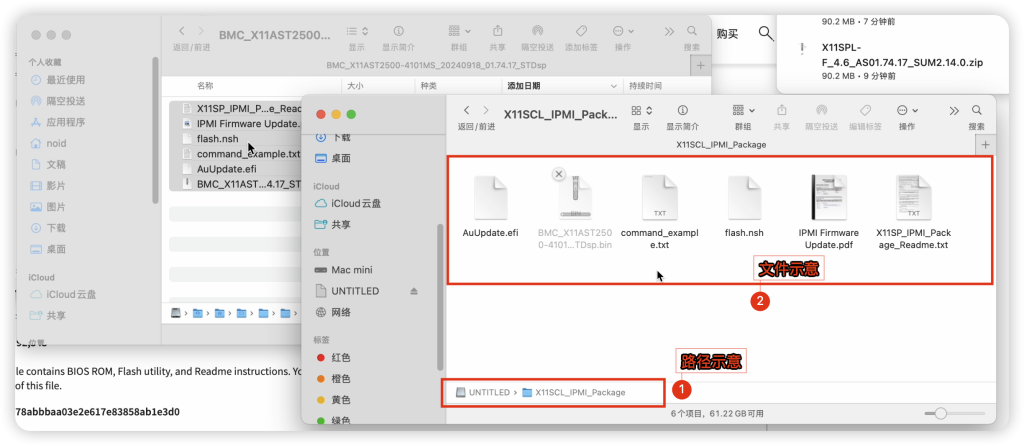Select Mac mini in sidebar locations
1024x446 pixels.
coord(344,270)
